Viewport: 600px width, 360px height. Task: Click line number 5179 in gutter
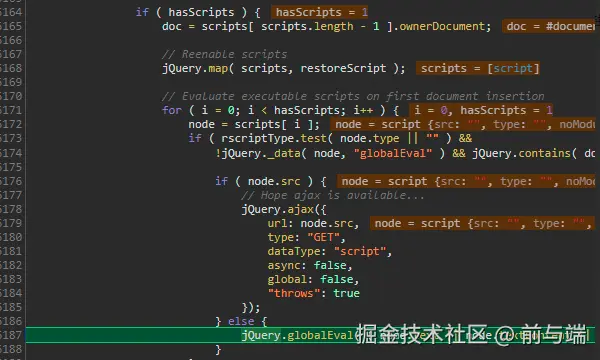coord(11,223)
